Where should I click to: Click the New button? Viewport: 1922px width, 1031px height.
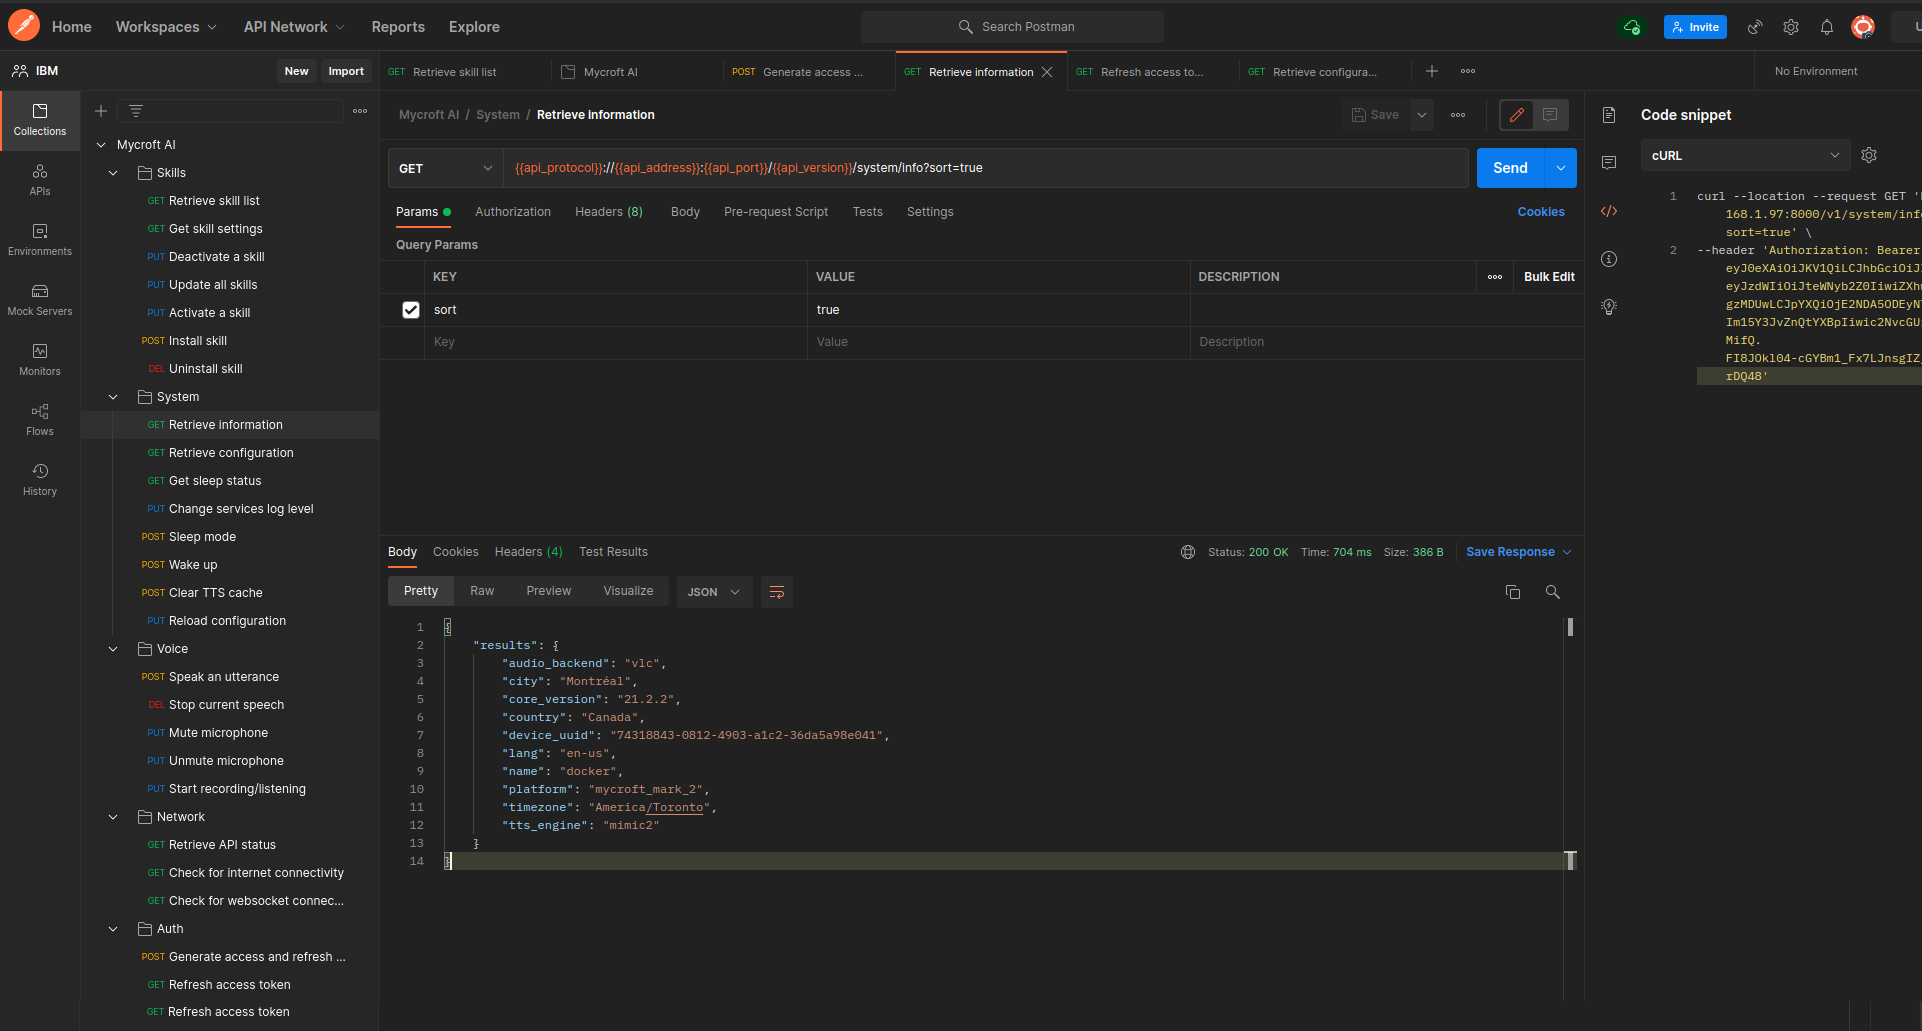pyautogui.click(x=296, y=71)
